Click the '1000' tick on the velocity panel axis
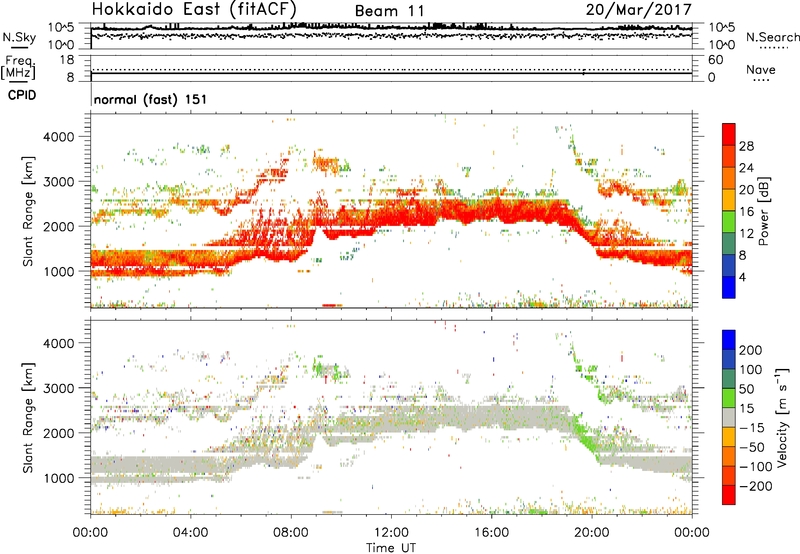This screenshot has width=800, height=554. (x=59, y=478)
